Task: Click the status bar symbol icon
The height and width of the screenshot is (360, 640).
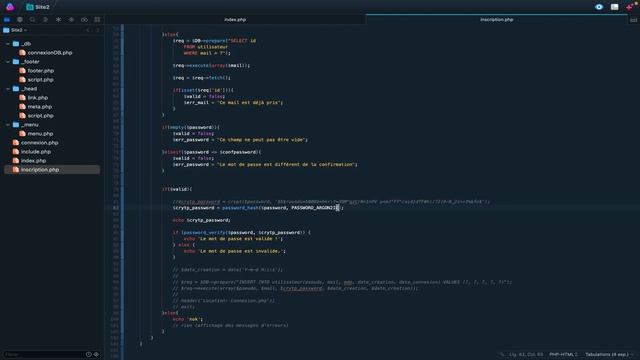Action: [502, 354]
